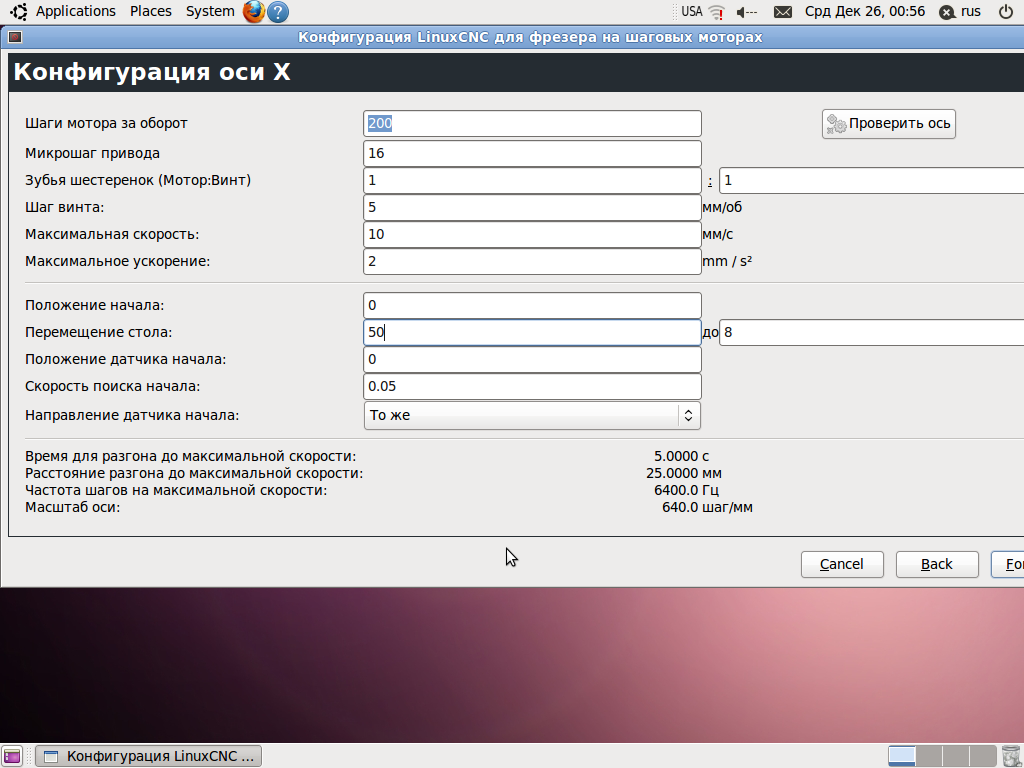Focus the Микрошаг привода field

532,153
